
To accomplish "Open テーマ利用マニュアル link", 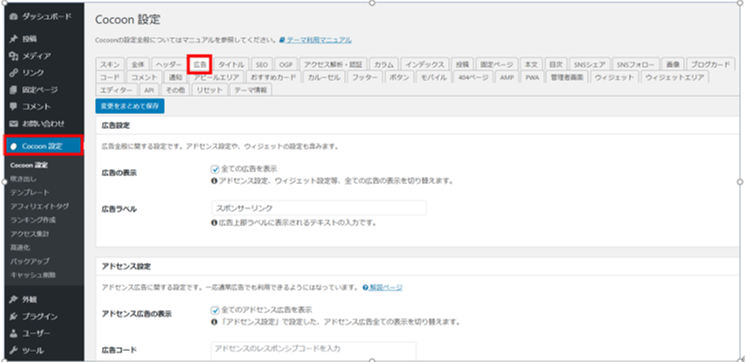I will (x=319, y=40).
